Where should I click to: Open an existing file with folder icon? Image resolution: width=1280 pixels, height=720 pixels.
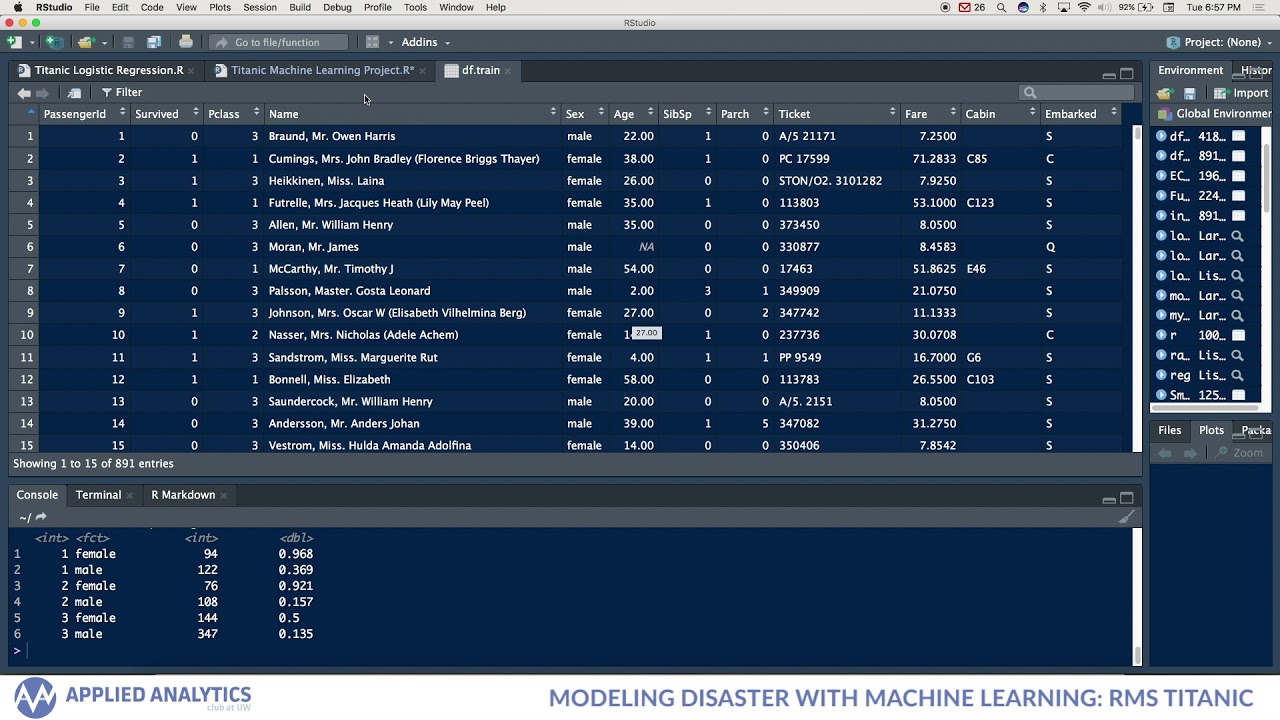pyautogui.click(x=86, y=42)
